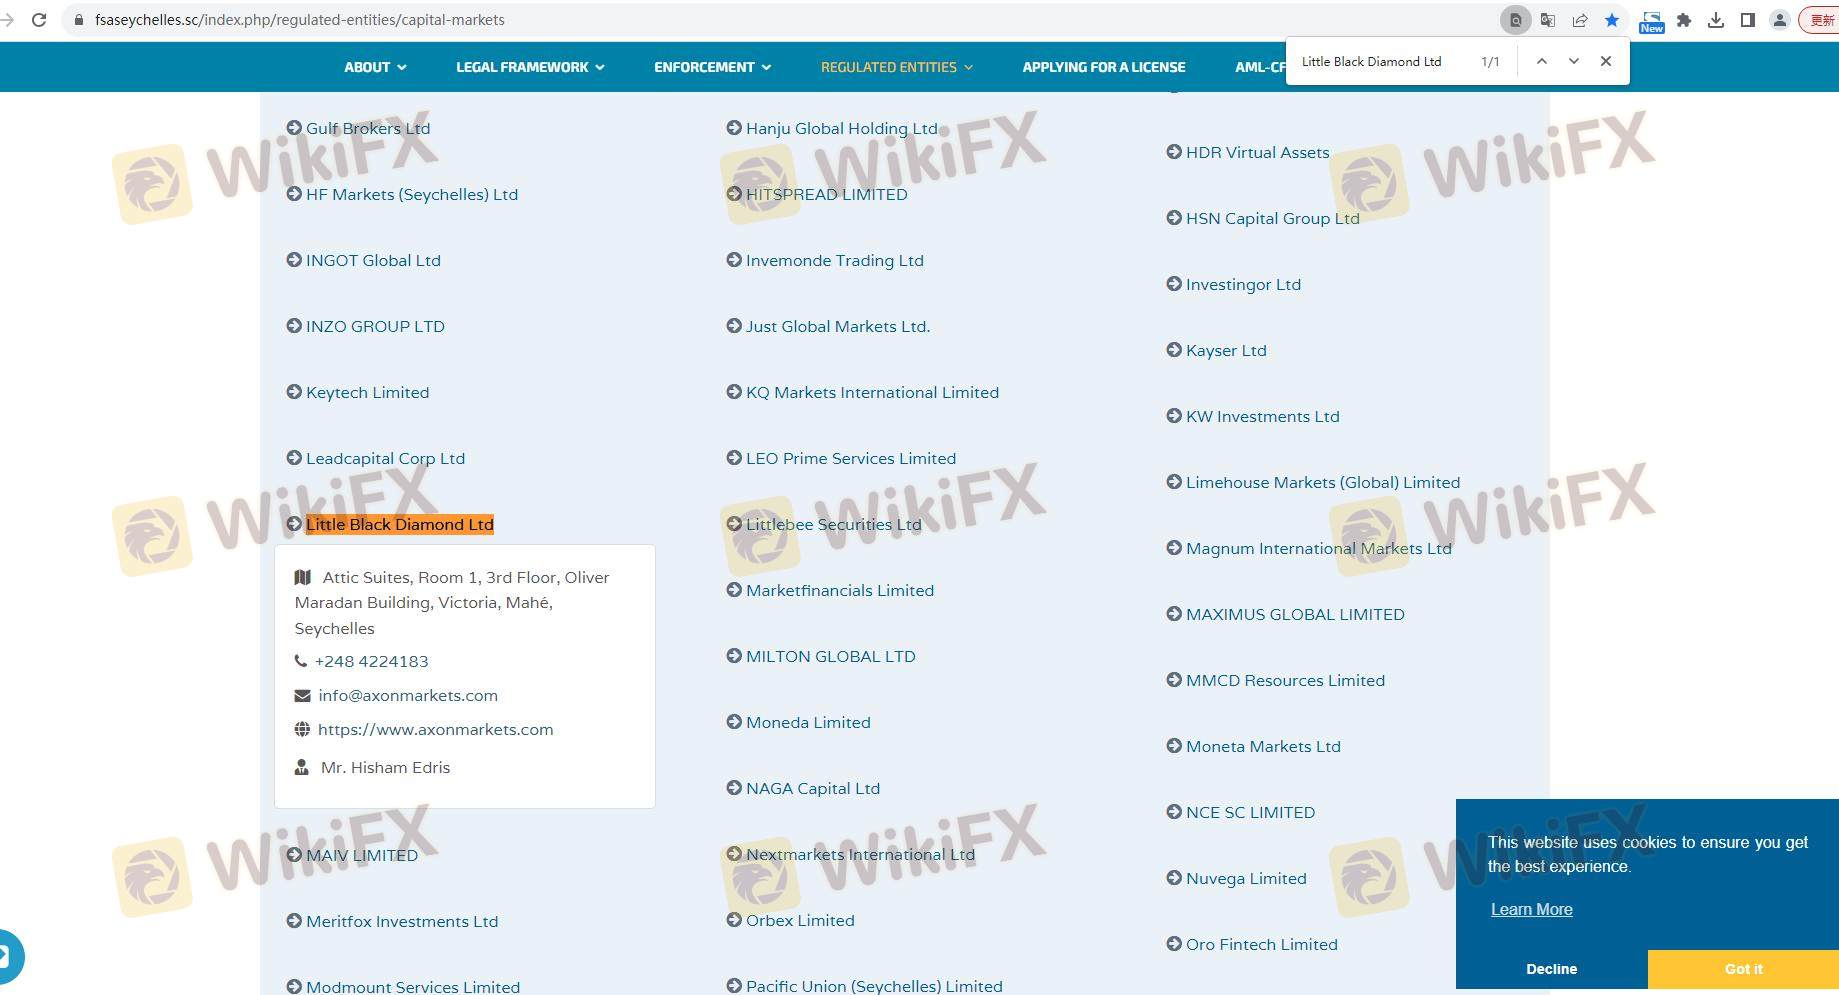Screen dimensions: 1839x995
Task: Click the Got it cookie button
Action: [x=1743, y=969]
